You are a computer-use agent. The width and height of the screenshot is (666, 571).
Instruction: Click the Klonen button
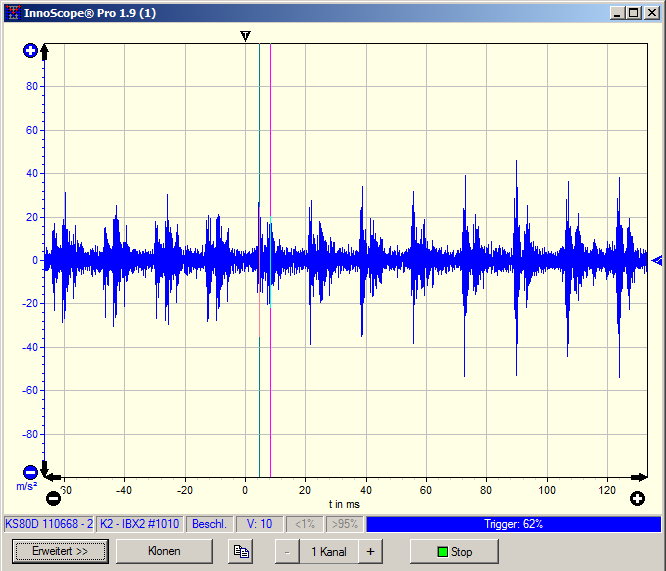click(164, 551)
